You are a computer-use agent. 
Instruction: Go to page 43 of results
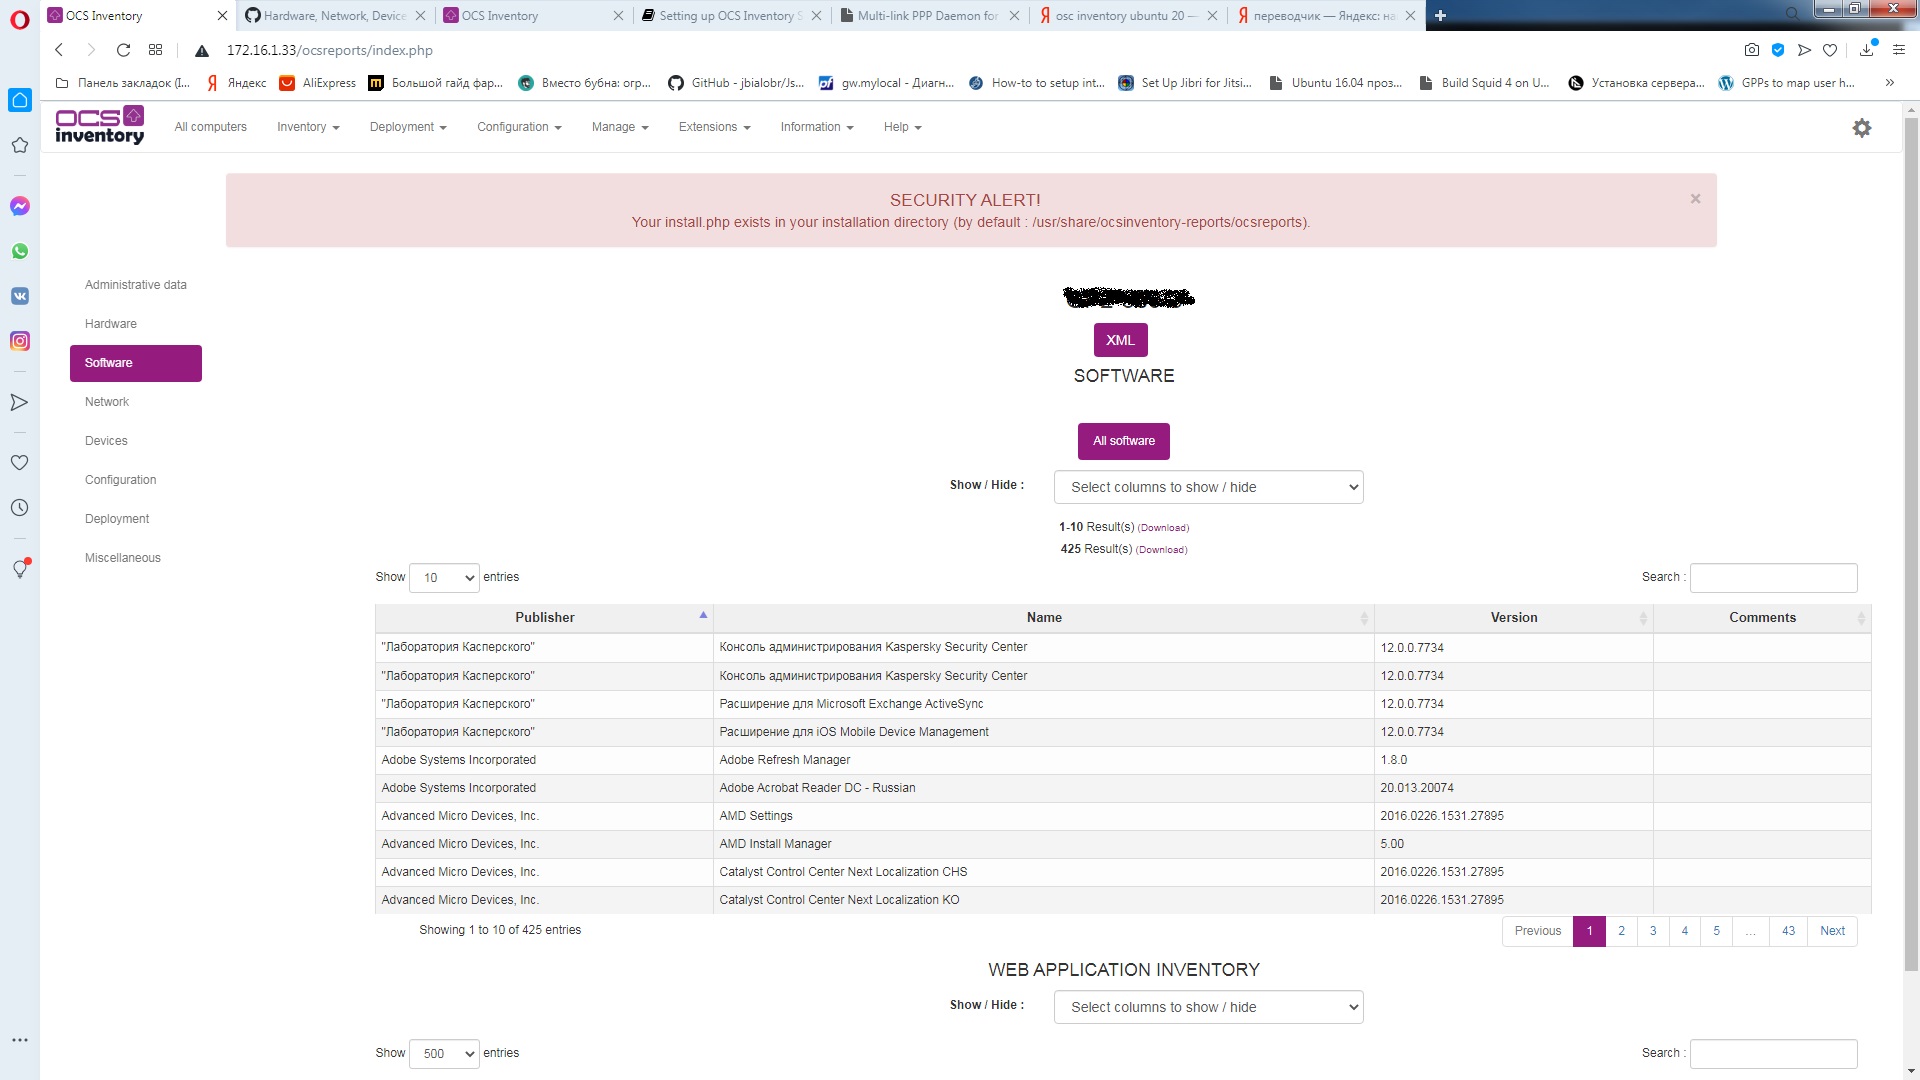[x=1788, y=931]
